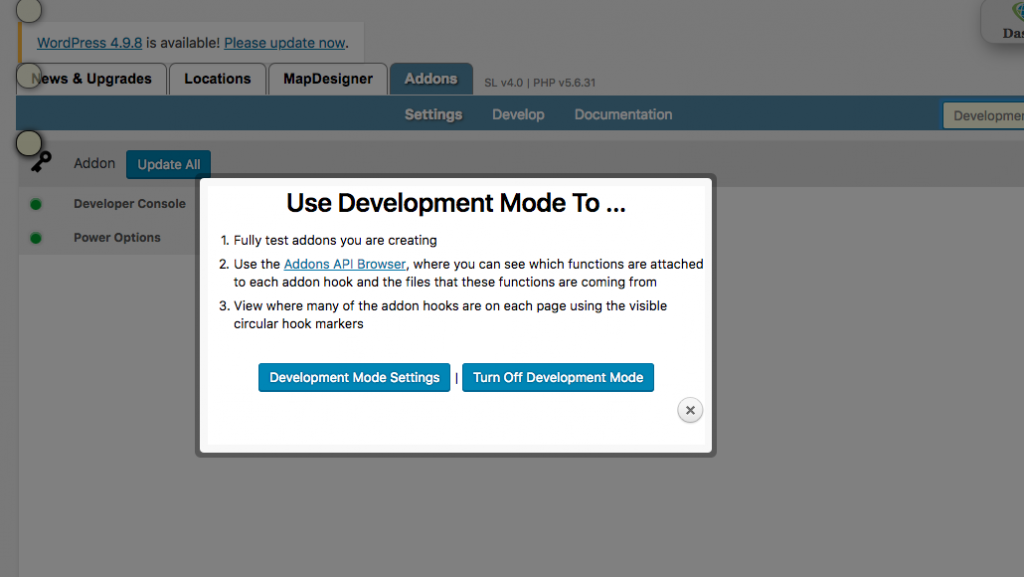Close the Development Mode dialog
Screen dimensions: 1024x577
point(690,410)
